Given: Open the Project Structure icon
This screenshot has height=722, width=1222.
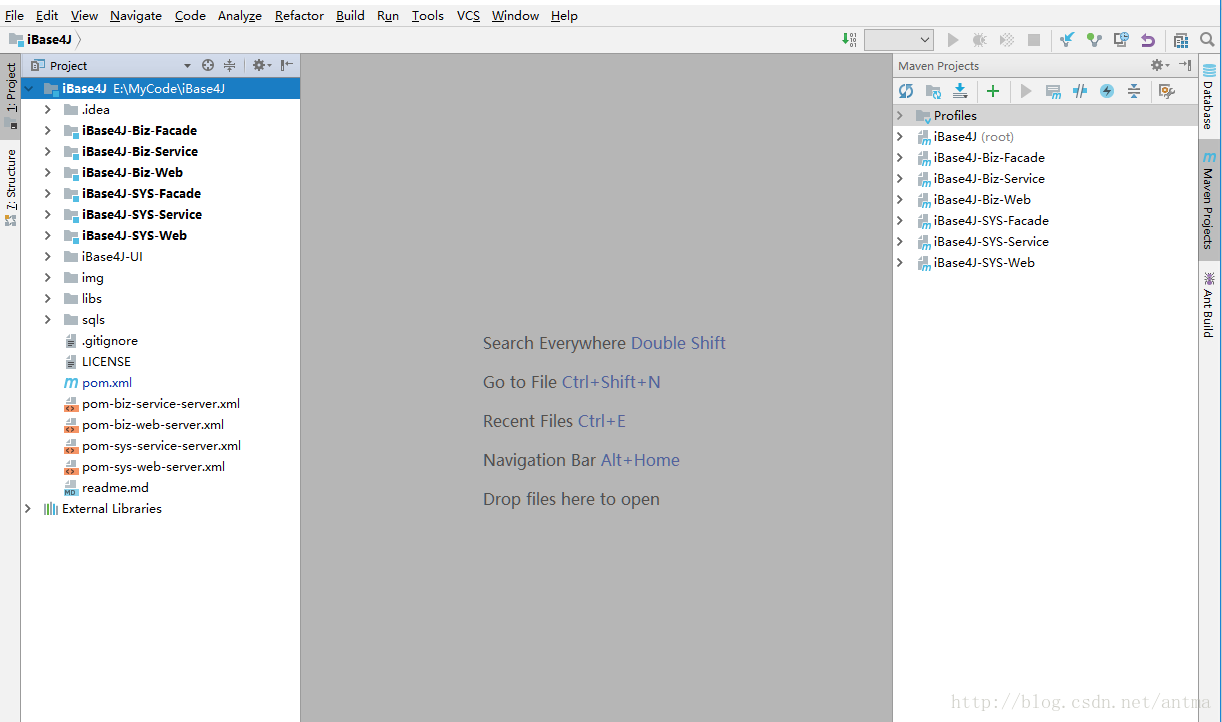Looking at the screenshot, I should [1181, 40].
